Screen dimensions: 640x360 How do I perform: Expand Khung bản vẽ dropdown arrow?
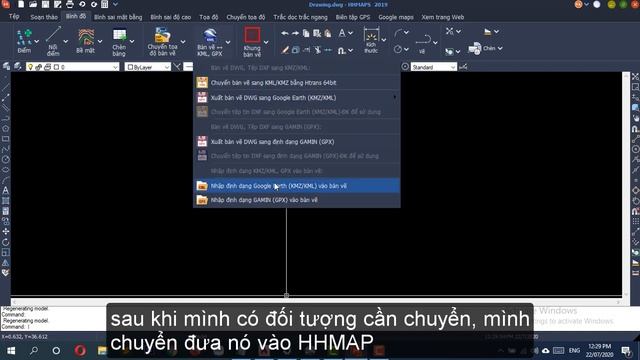tap(266, 42)
